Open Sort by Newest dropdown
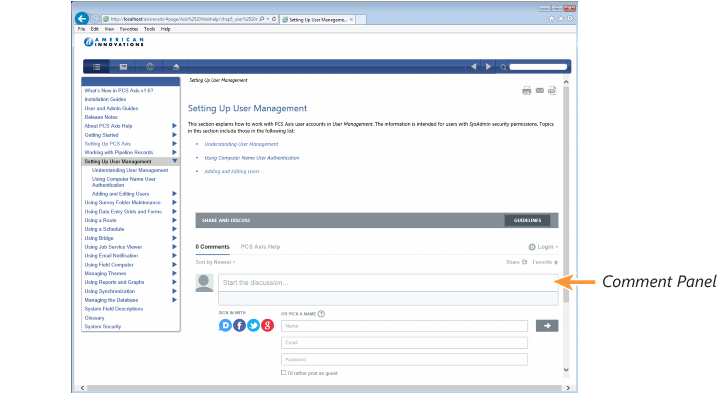The width and height of the screenshot is (722, 393). (215, 262)
